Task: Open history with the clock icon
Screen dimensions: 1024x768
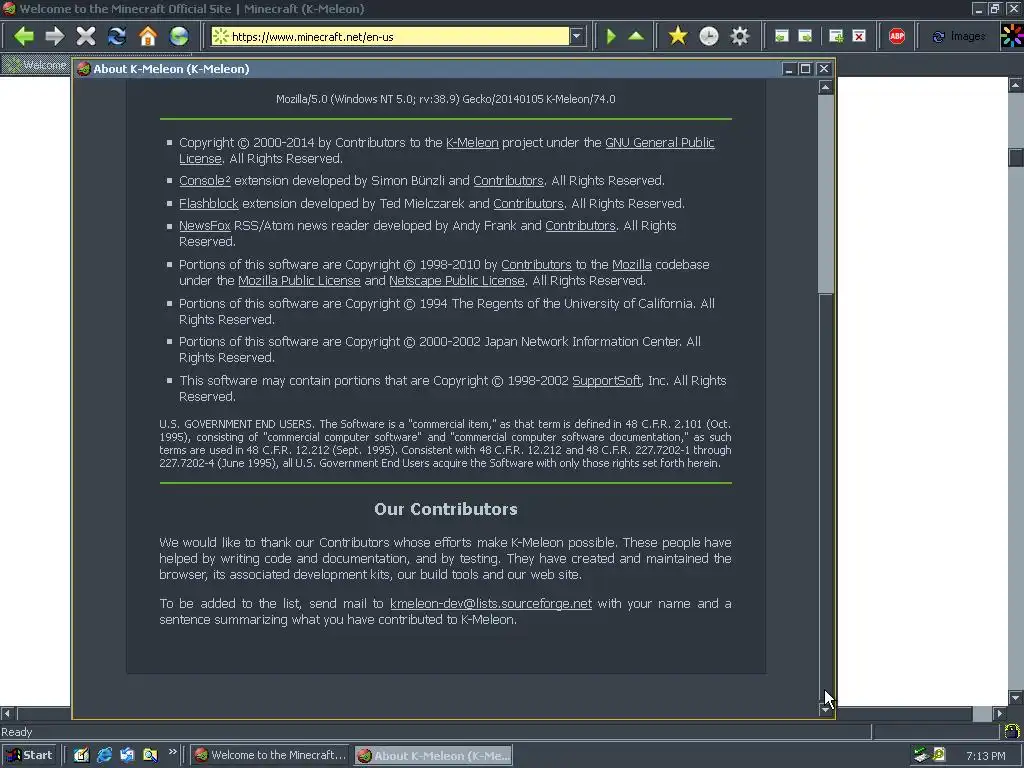Action: [709, 36]
